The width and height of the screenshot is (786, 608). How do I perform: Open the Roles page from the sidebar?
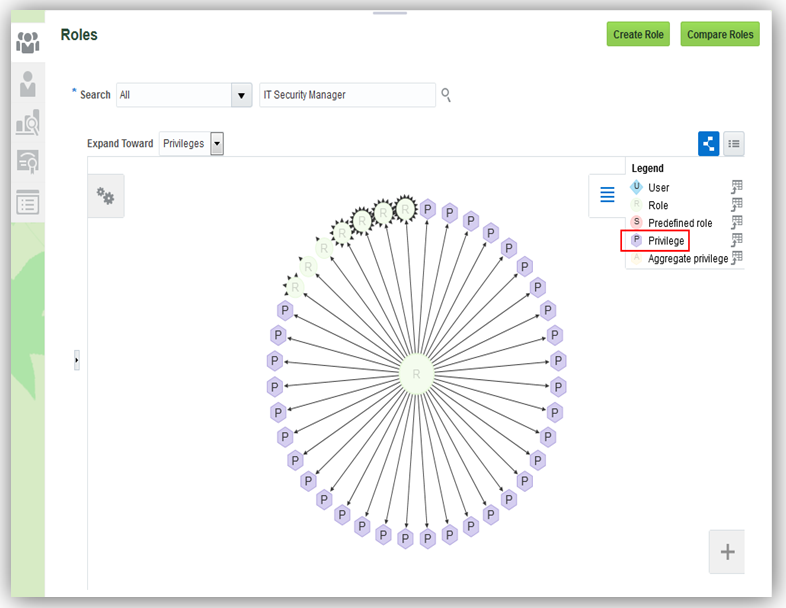coord(28,42)
